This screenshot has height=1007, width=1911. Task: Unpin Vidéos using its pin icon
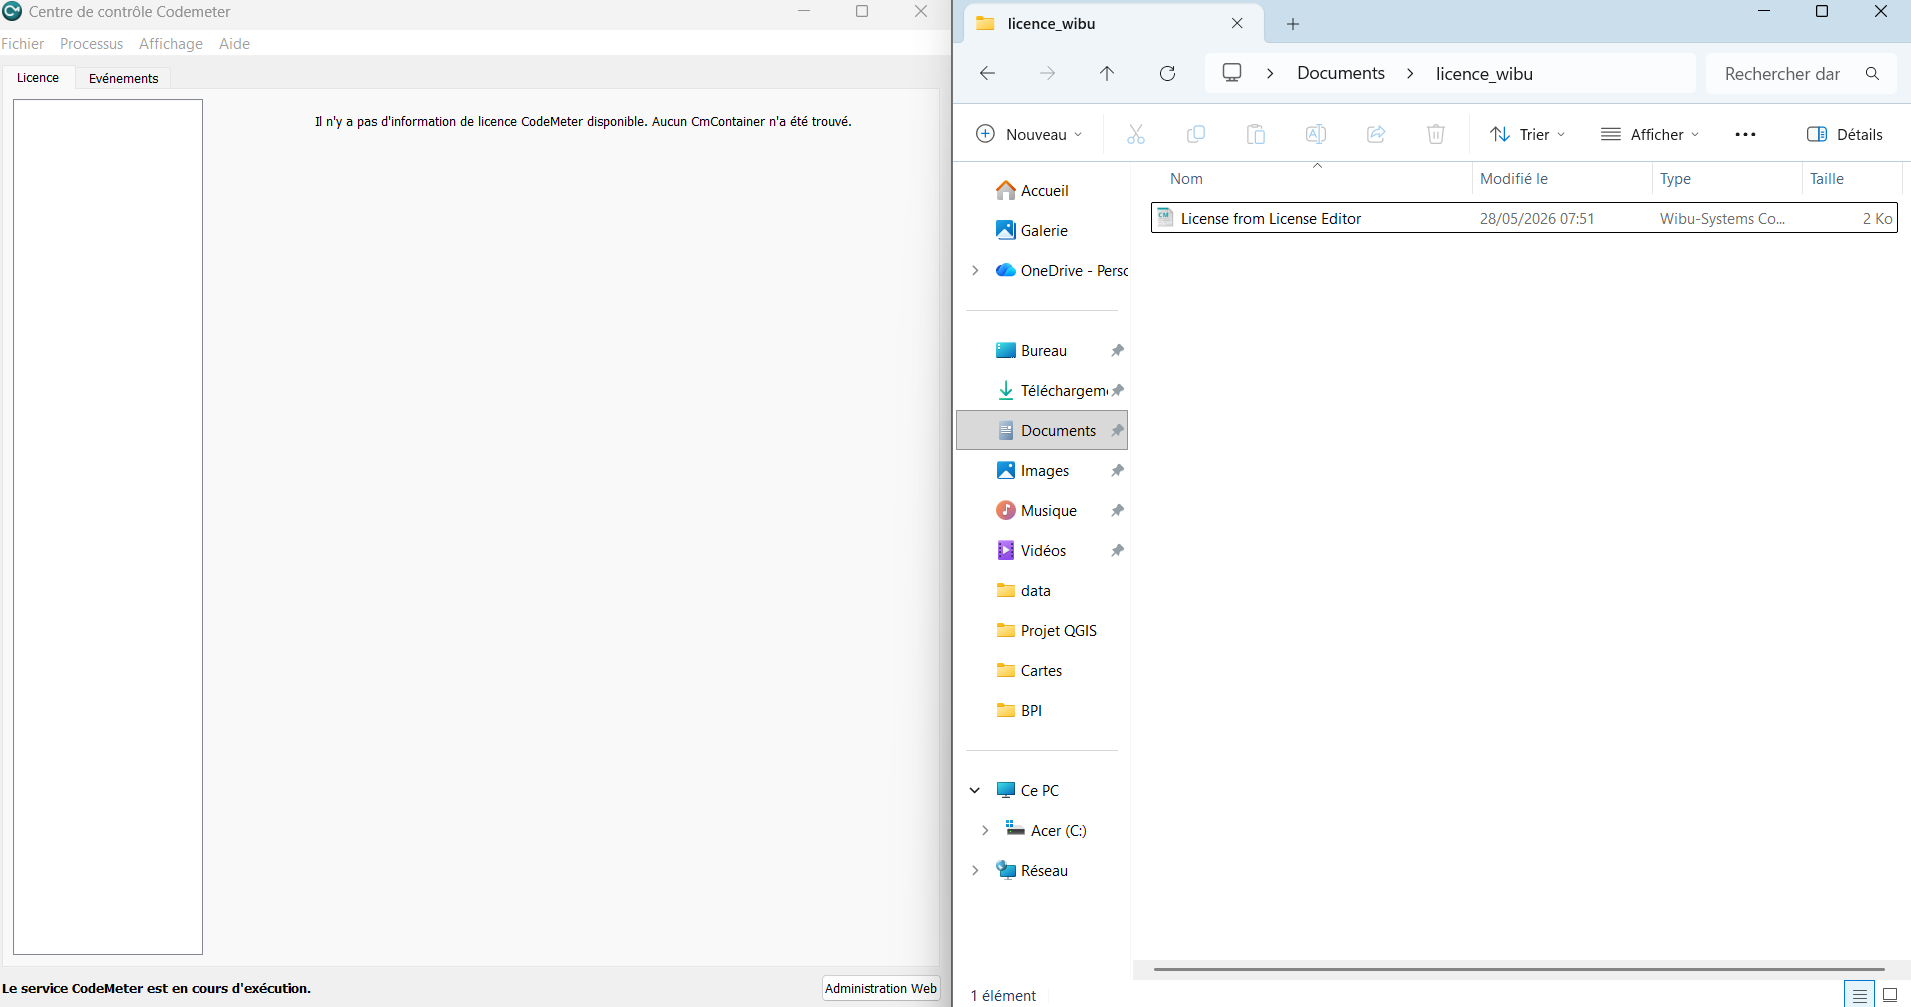1117,550
